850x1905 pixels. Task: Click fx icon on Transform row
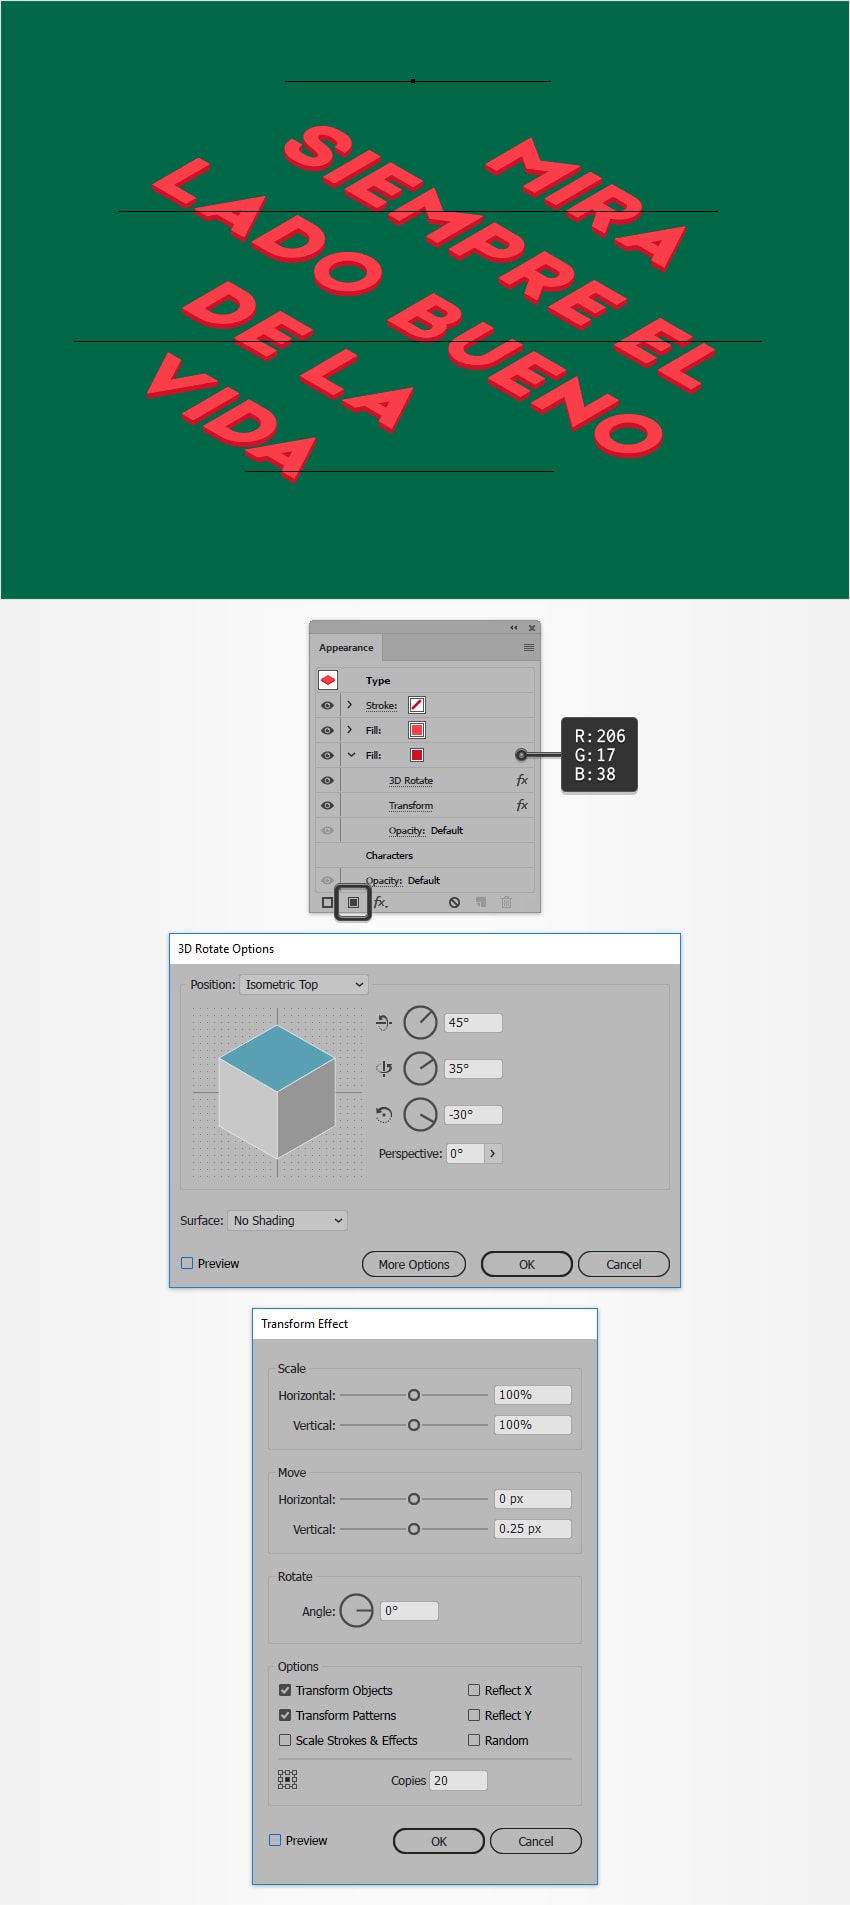point(522,805)
